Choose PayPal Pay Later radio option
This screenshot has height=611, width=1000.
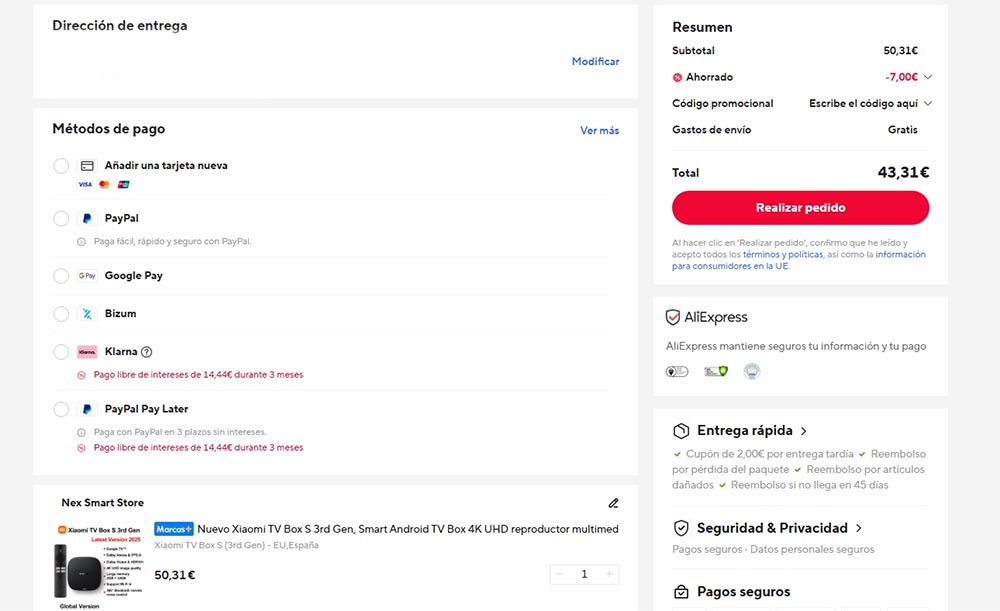[x=61, y=409]
